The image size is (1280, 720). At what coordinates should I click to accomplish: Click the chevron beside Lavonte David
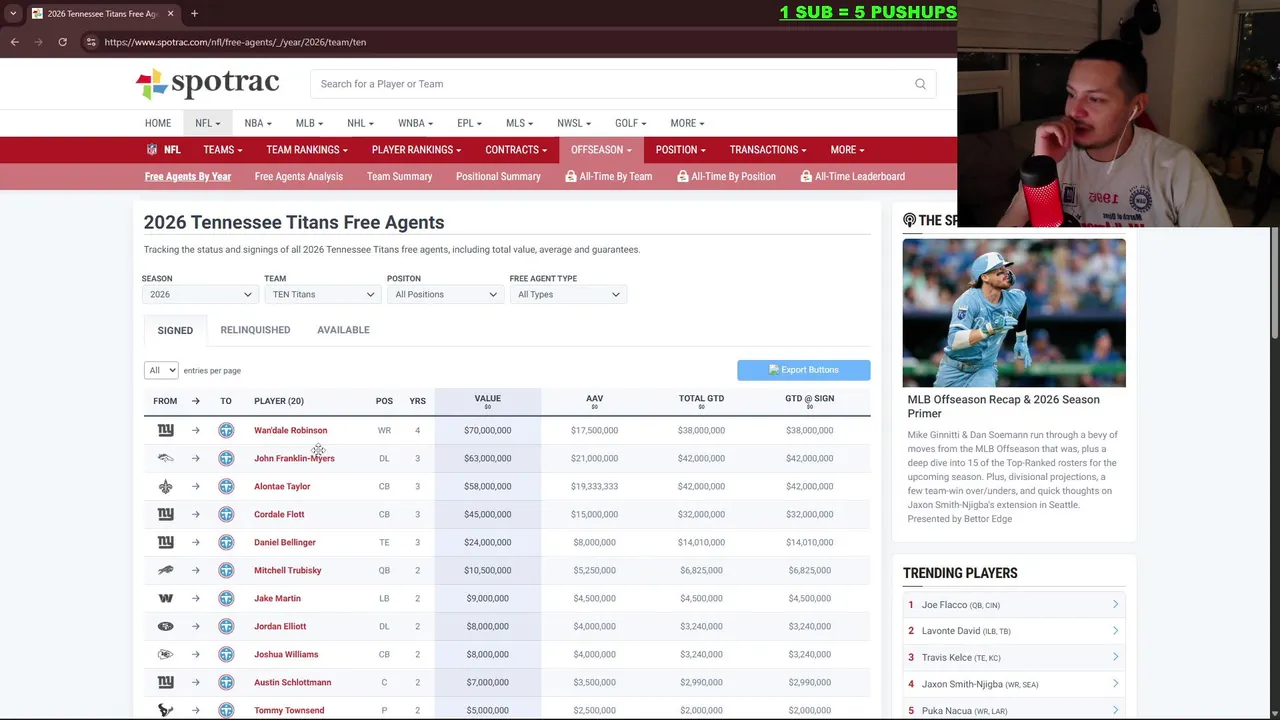coord(1115,631)
